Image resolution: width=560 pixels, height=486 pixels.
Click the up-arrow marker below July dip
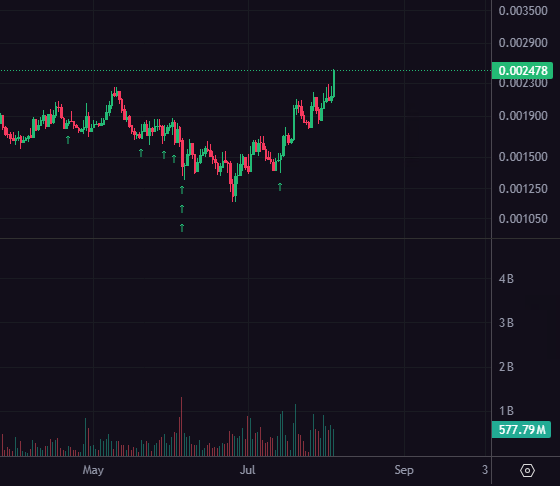280,187
